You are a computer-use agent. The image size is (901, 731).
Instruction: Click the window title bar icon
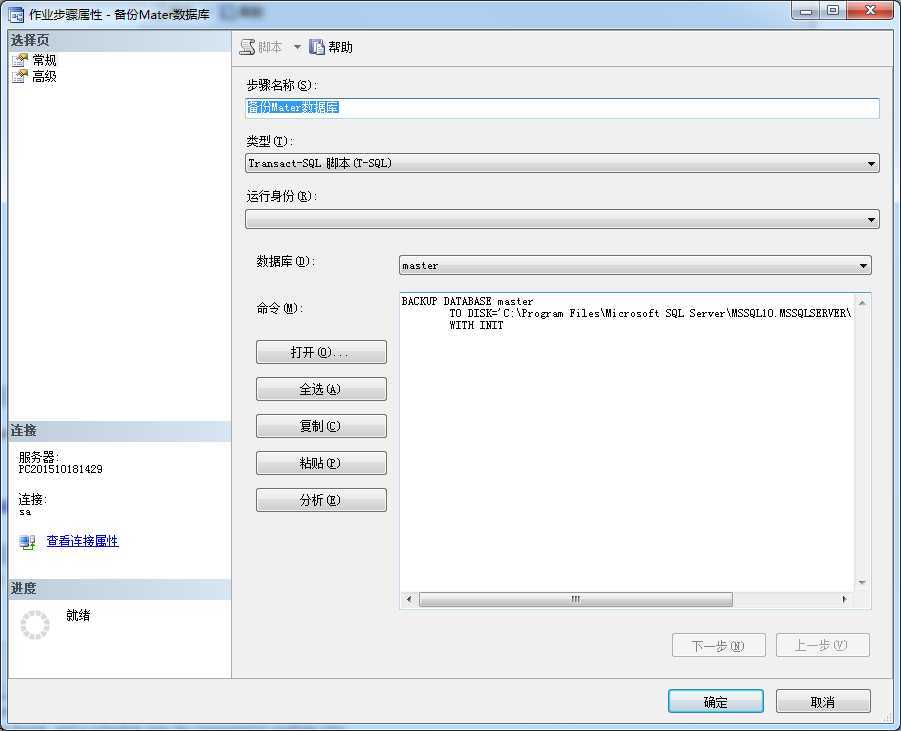point(16,14)
